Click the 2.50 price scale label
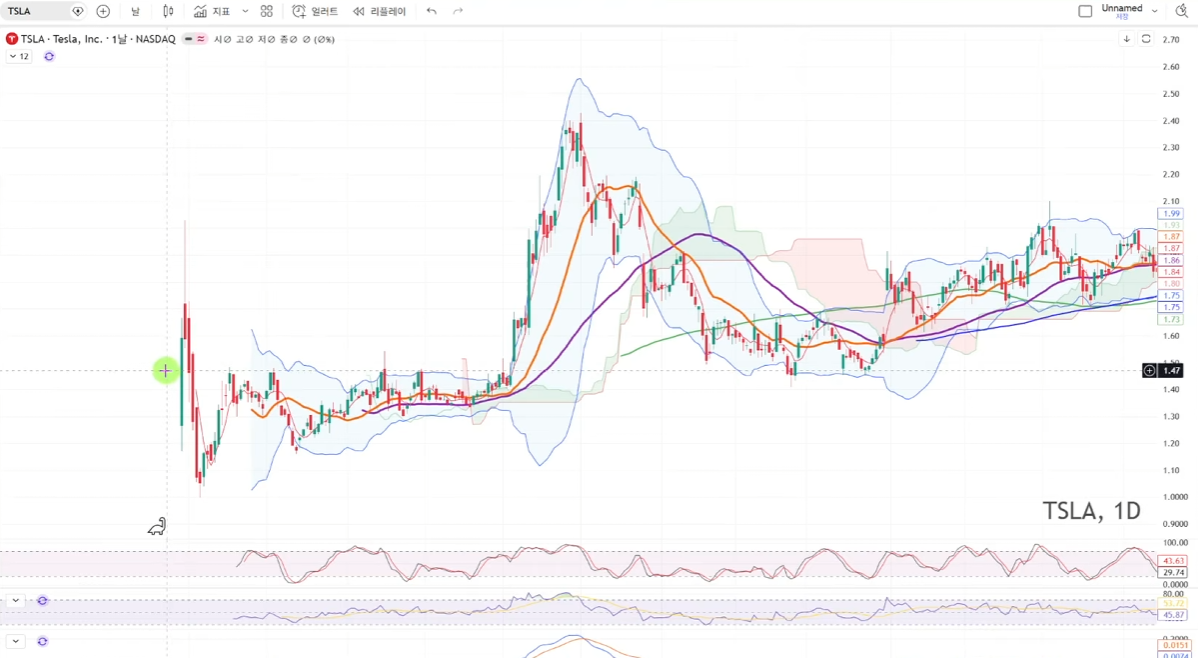Image resolution: width=1198 pixels, height=658 pixels. coord(1169,94)
